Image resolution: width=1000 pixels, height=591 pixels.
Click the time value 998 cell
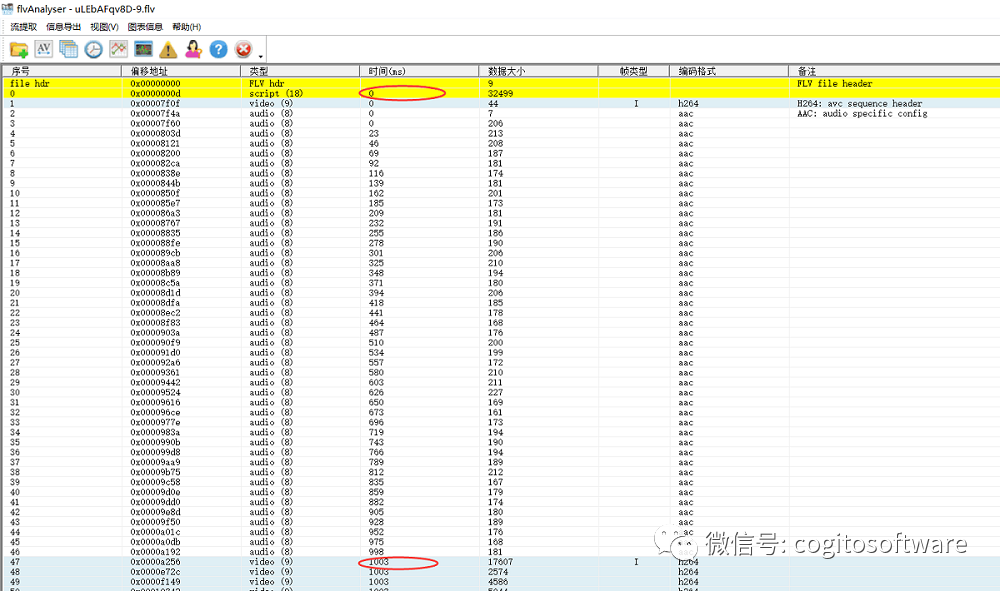376,552
